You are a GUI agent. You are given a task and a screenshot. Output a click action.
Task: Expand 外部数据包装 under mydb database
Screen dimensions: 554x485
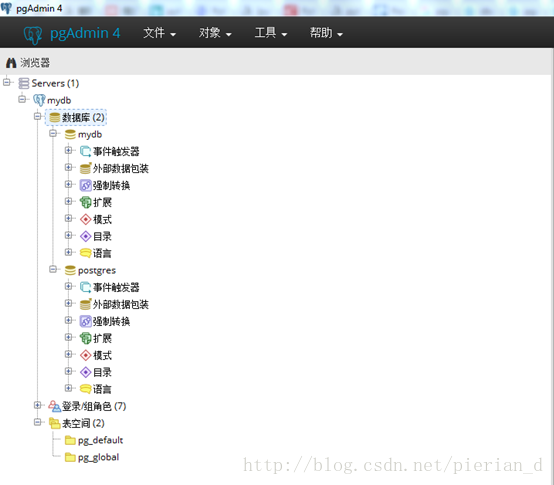pyautogui.click(x=69, y=167)
